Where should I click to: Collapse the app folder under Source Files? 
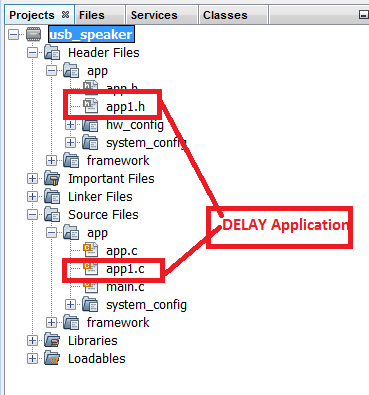pos(51,233)
